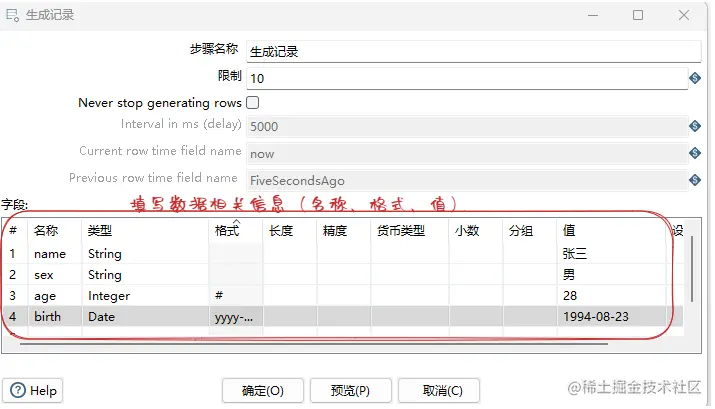Click the Interval in ms field 5000

pos(467,126)
